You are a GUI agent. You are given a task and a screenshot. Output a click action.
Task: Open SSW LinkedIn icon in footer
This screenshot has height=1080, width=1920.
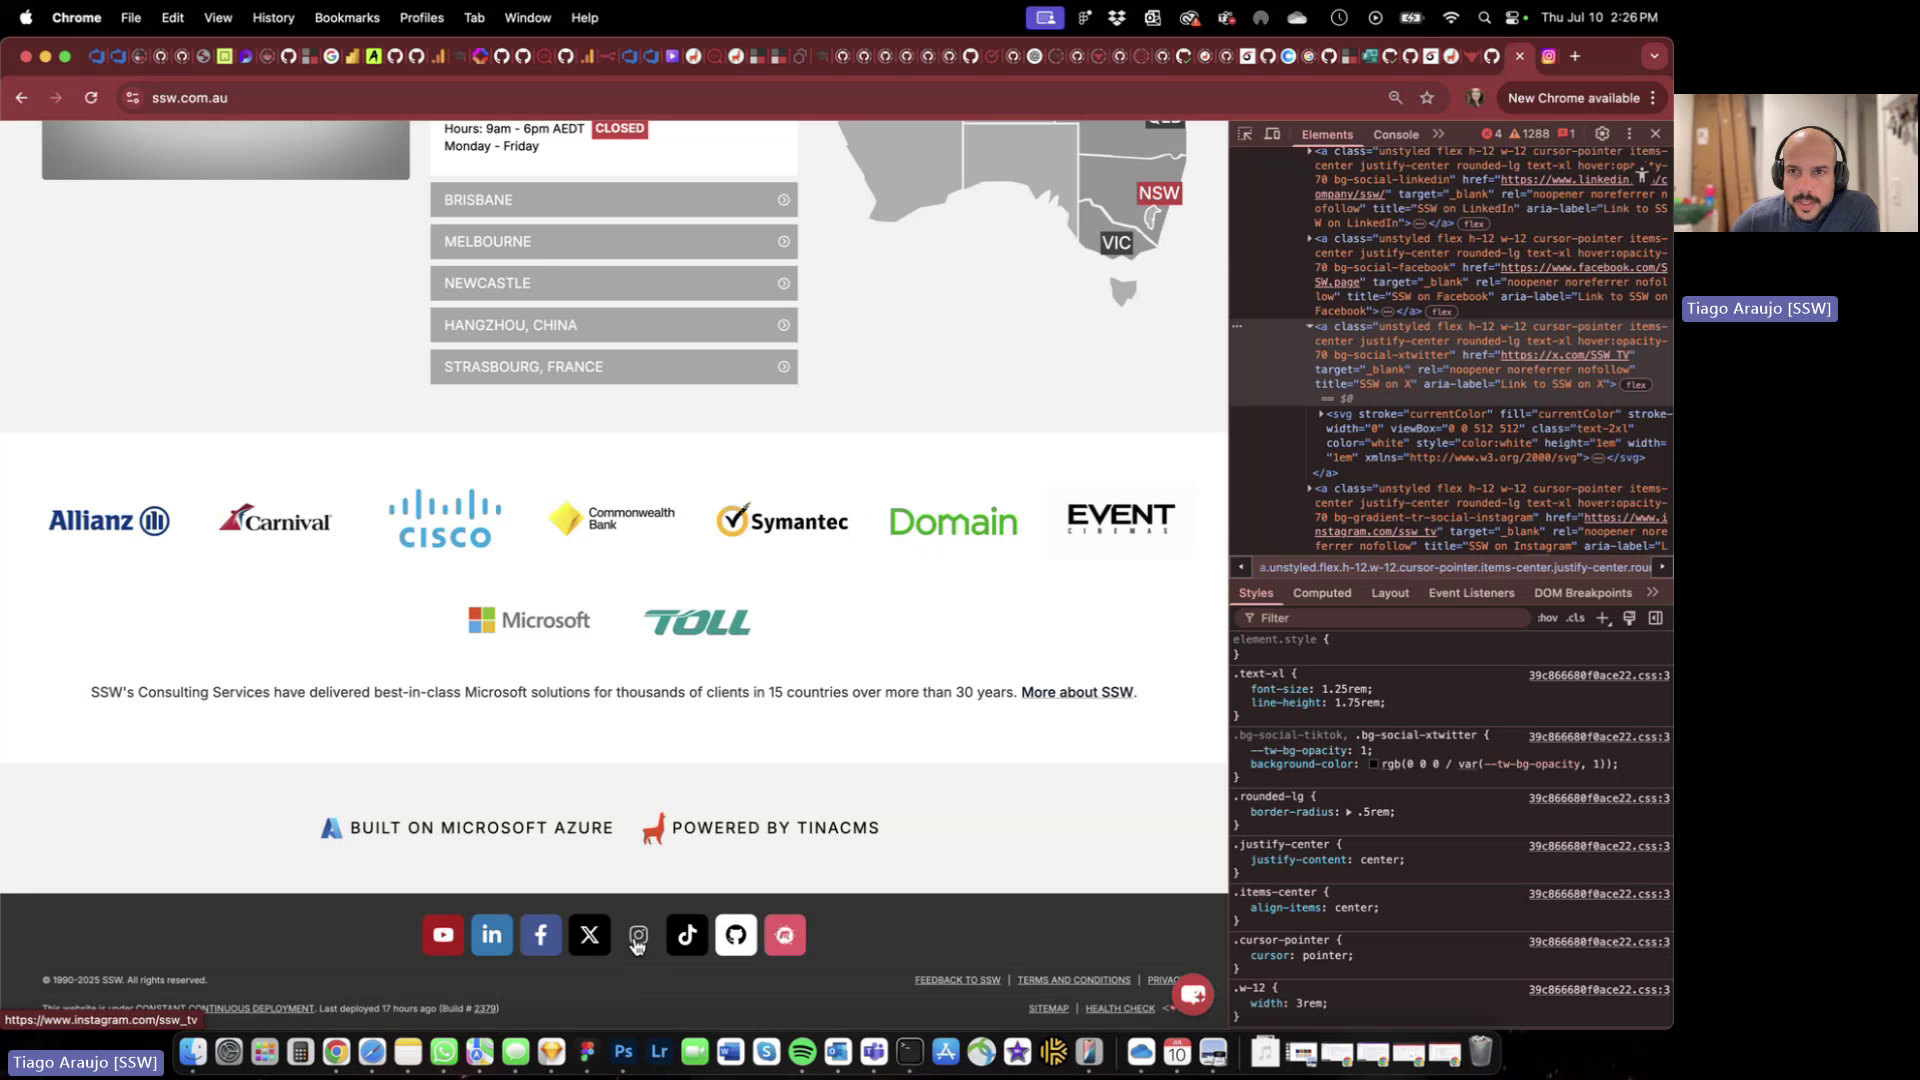click(492, 935)
